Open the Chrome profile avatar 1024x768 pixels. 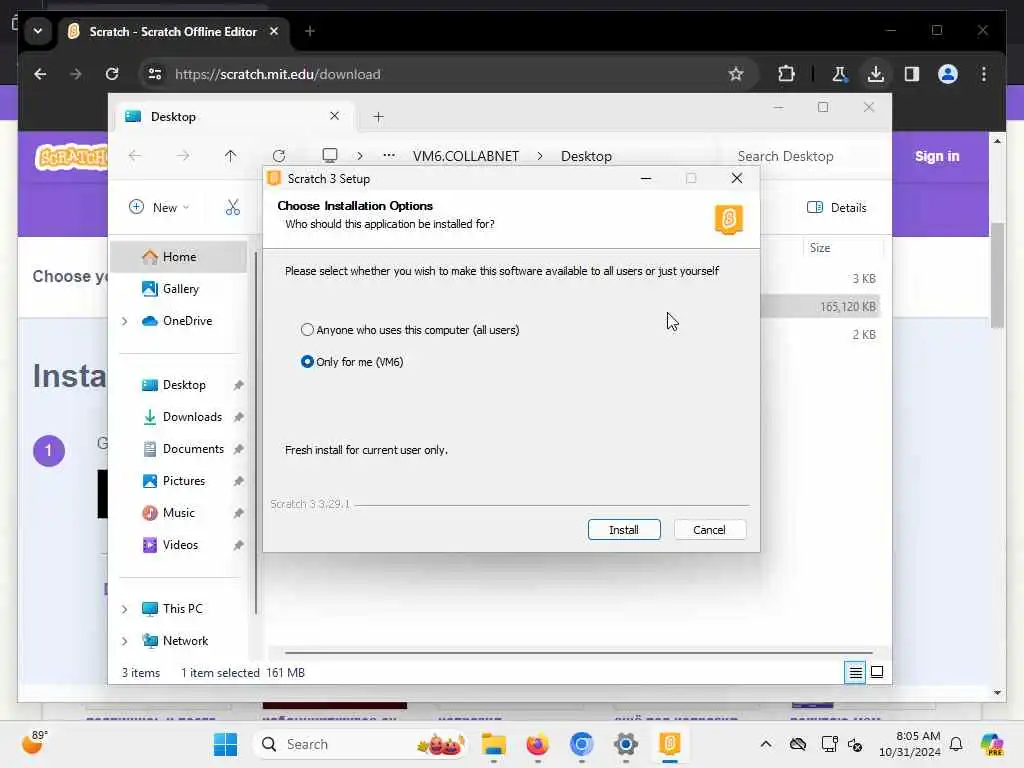coord(948,74)
